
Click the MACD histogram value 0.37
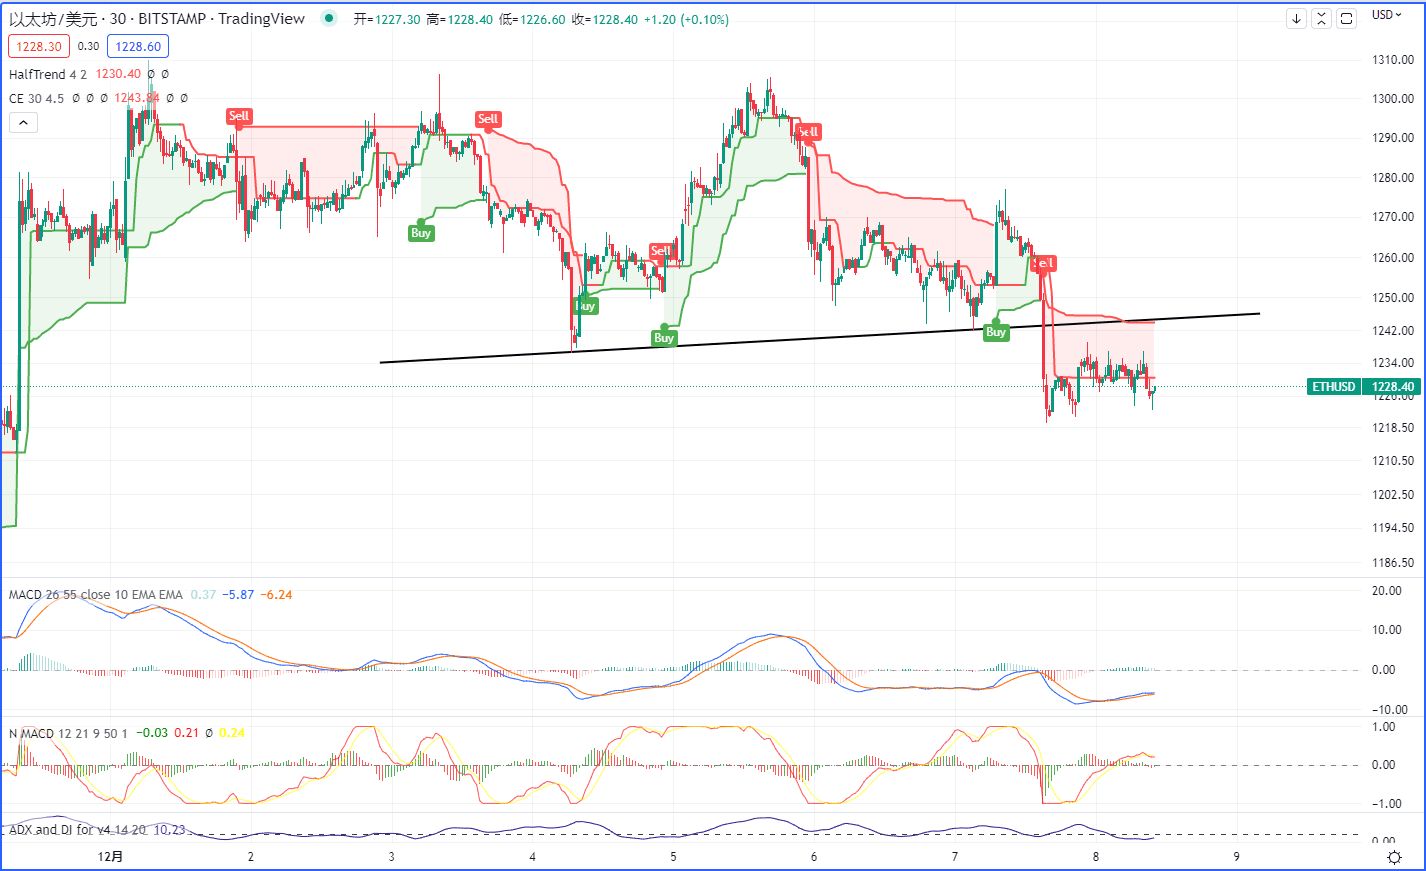[203, 594]
